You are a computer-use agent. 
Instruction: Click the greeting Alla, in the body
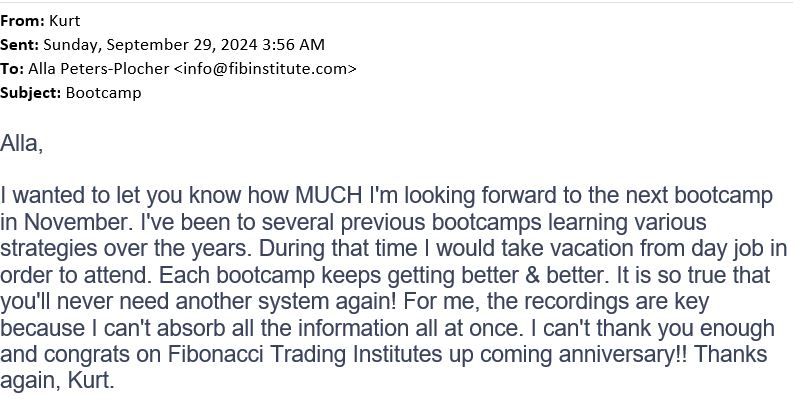pos(22,143)
